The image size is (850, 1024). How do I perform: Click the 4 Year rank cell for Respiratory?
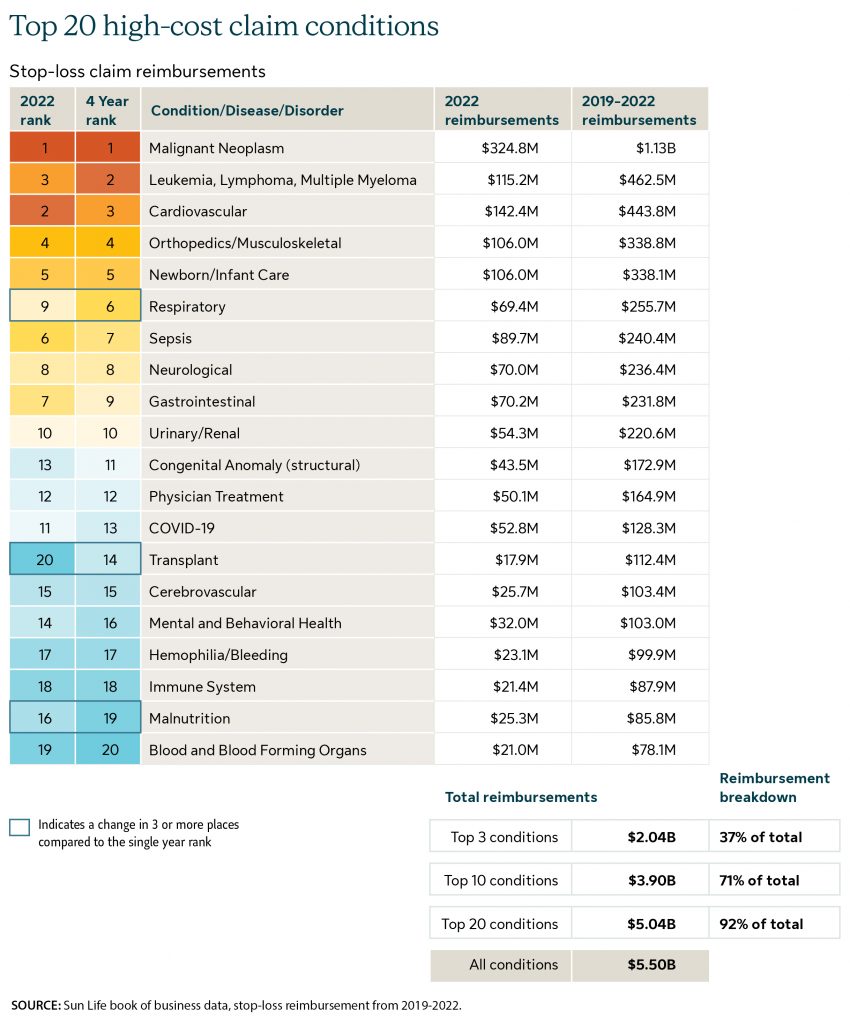click(x=108, y=306)
